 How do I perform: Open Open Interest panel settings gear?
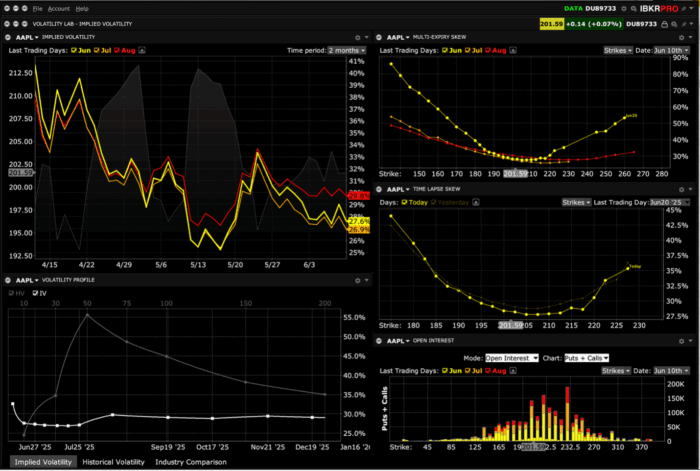[681, 341]
